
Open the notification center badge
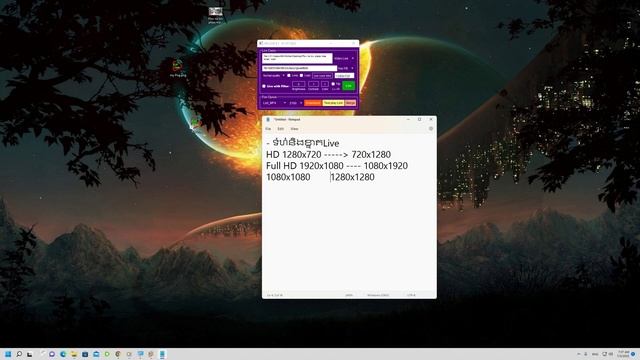click(x=633, y=354)
